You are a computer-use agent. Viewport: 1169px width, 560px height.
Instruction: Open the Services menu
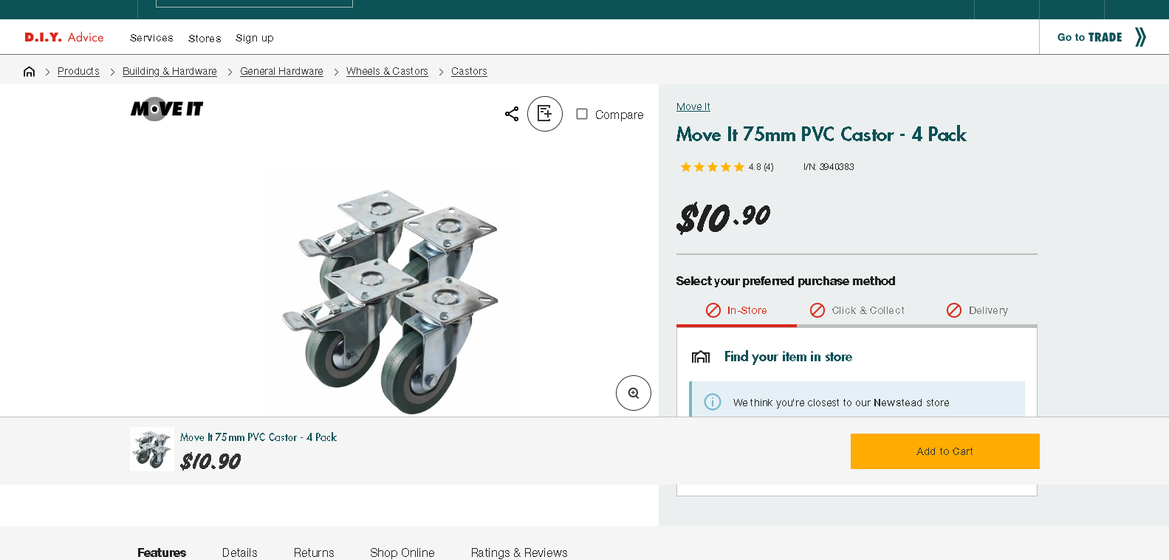pos(151,38)
